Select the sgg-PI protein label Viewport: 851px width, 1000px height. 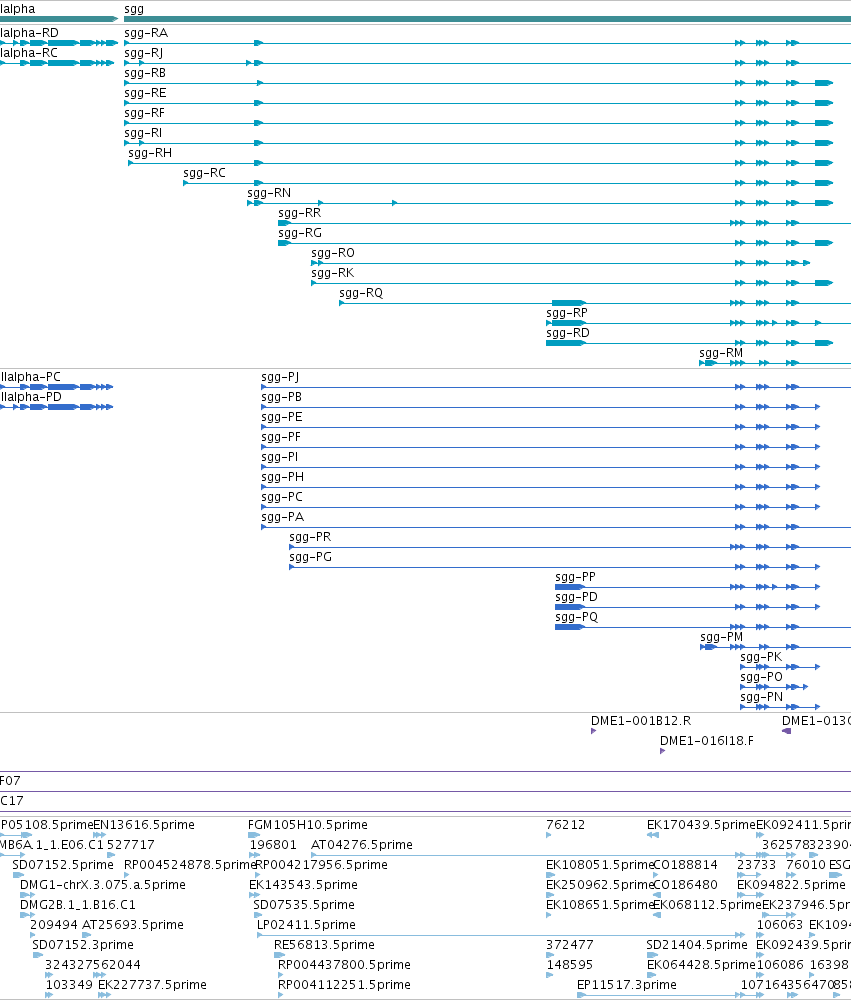pos(279,457)
